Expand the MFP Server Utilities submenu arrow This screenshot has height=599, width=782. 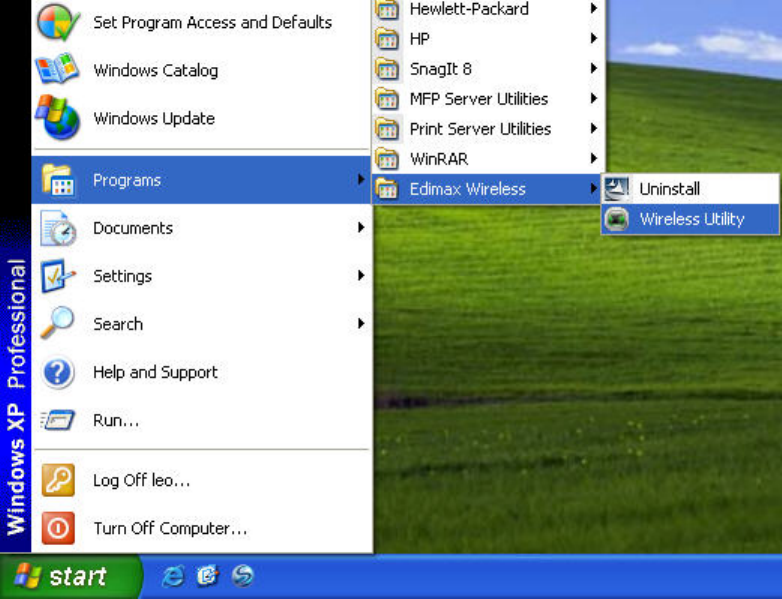click(593, 98)
